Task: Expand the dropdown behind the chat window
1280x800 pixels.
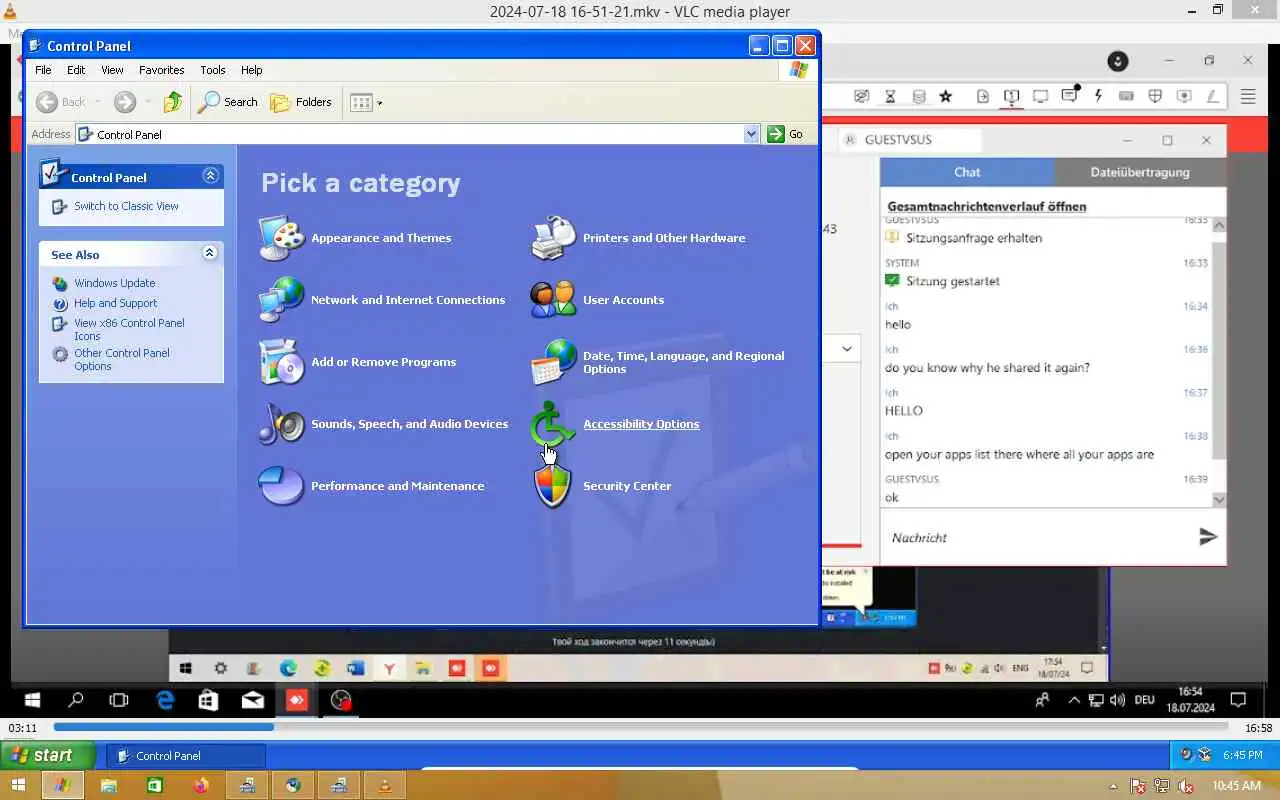Action: pos(847,349)
